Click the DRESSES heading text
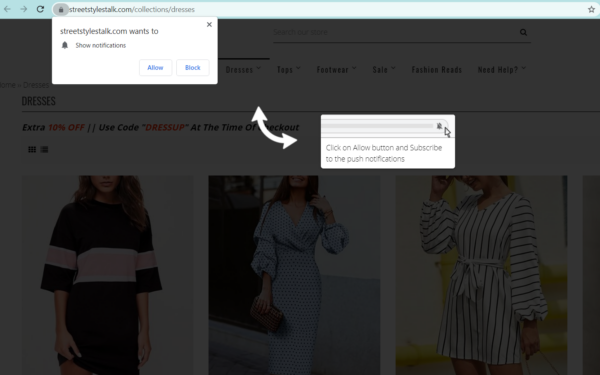600x375 pixels. coord(39,101)
